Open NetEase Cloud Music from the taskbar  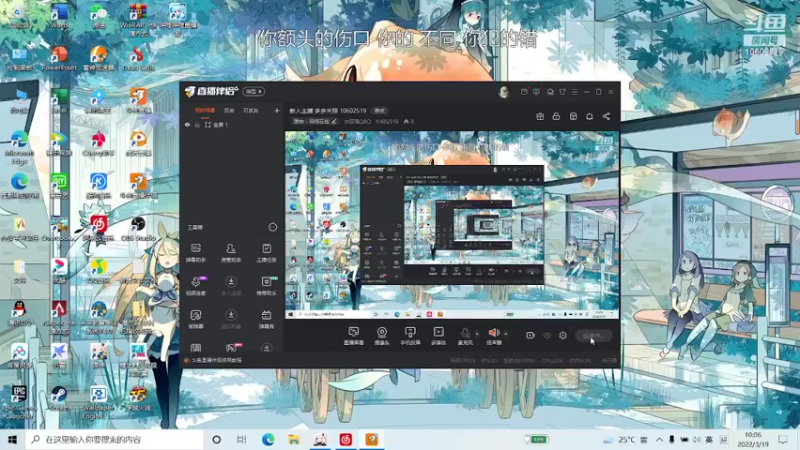pos(346,439)
